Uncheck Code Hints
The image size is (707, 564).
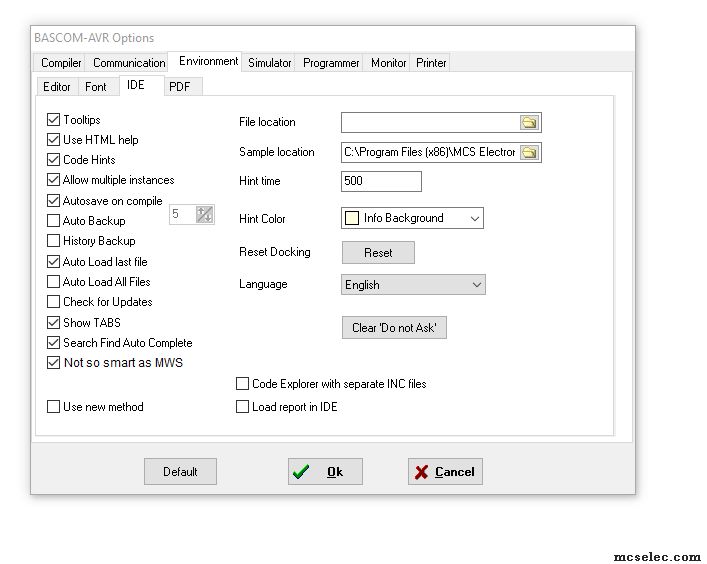click(53, 160)
